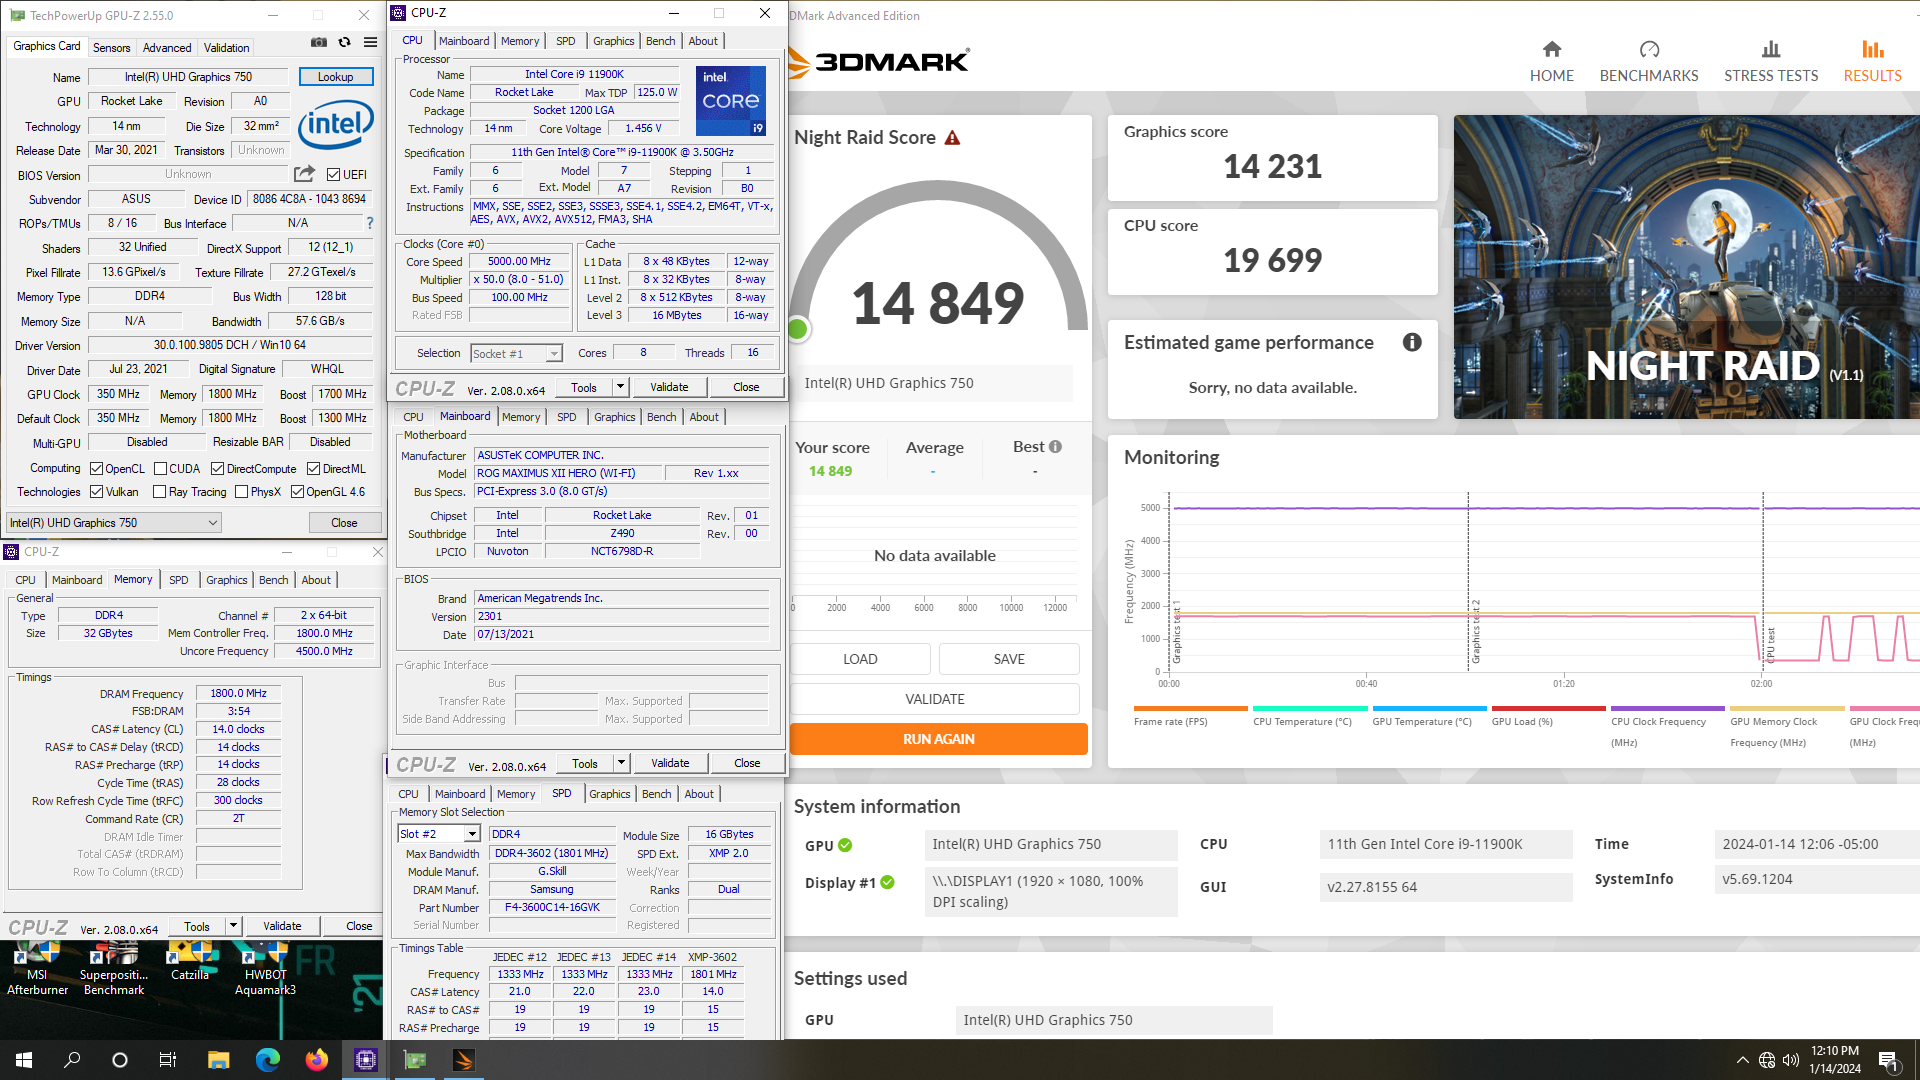
Task: Click the taskbar clock showing 12:10 PM
Action: [1835, 1060]
